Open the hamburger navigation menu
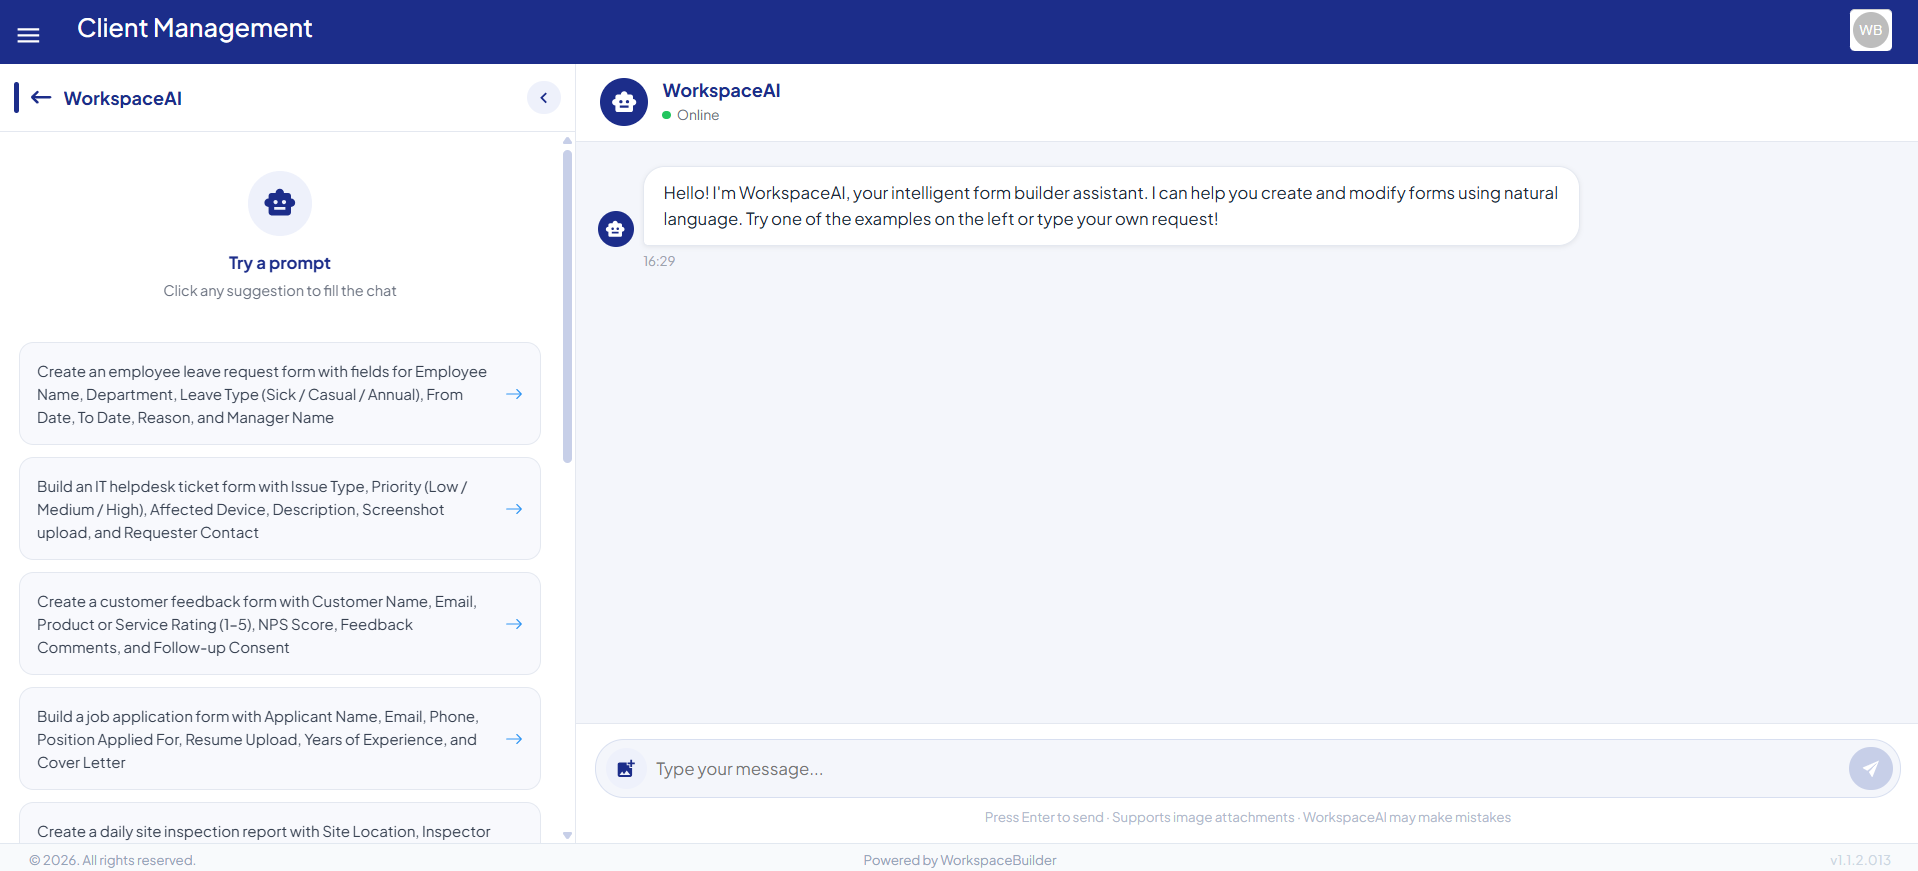This screenshot has height=871, width=1918. pyautogui.click(x=29, y=35)
